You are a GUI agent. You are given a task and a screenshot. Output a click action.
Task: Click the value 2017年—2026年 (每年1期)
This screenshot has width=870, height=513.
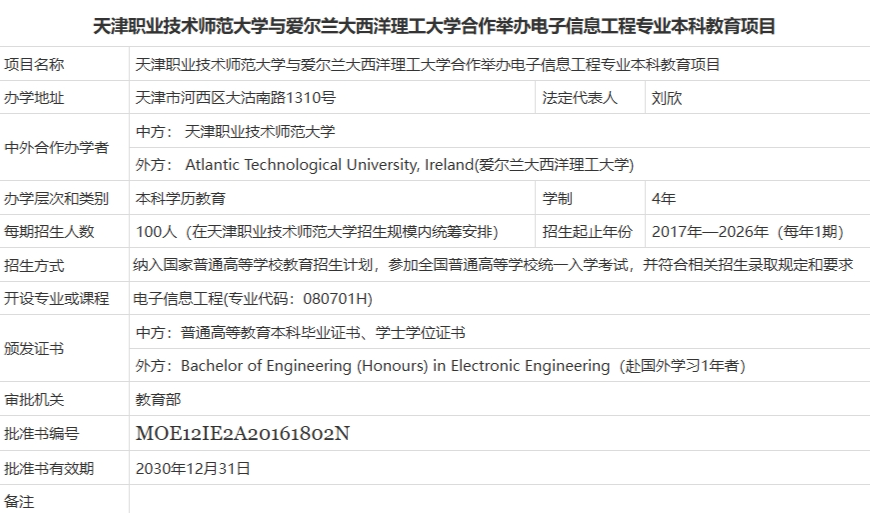747,232
